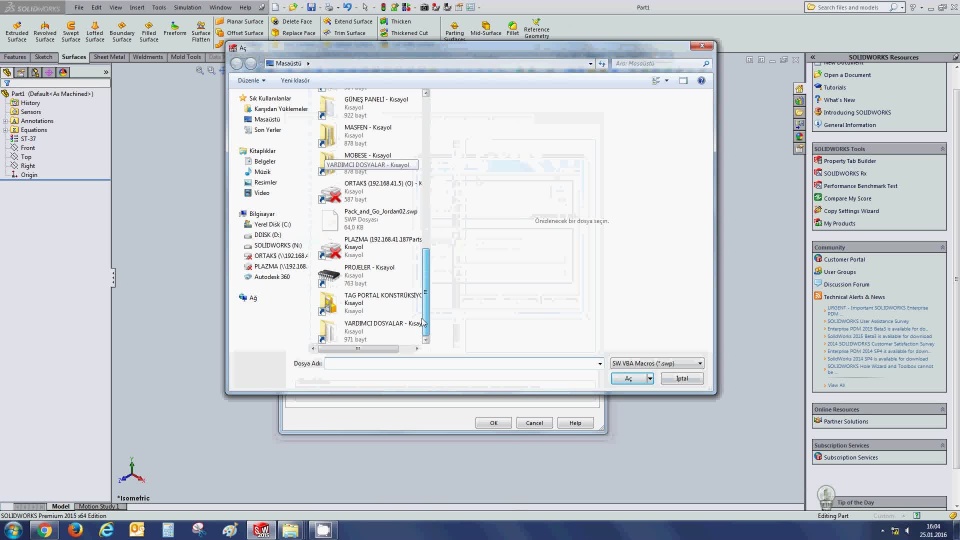
Task: Select the Revolved Surface tool
Action: [44, 32]
